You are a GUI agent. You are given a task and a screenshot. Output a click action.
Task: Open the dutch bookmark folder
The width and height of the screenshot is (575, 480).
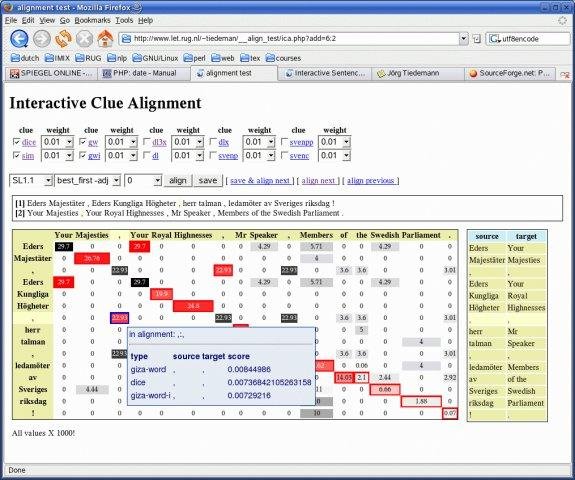tap(25, 58)
